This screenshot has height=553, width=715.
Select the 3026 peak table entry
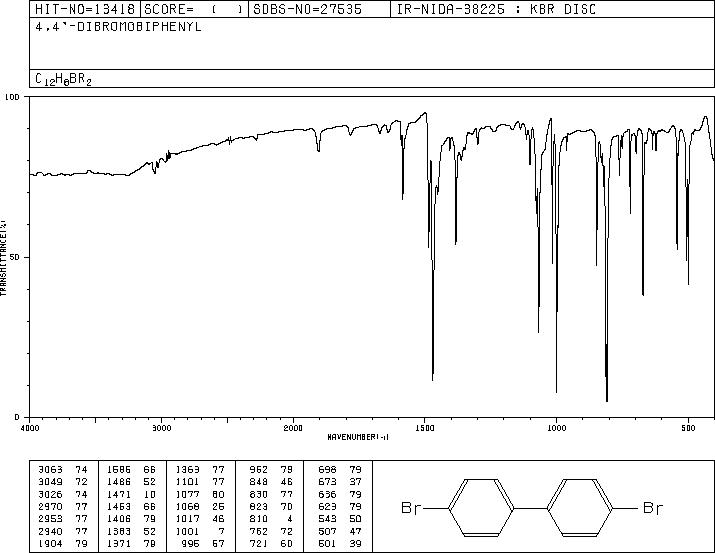click(50, 494)
